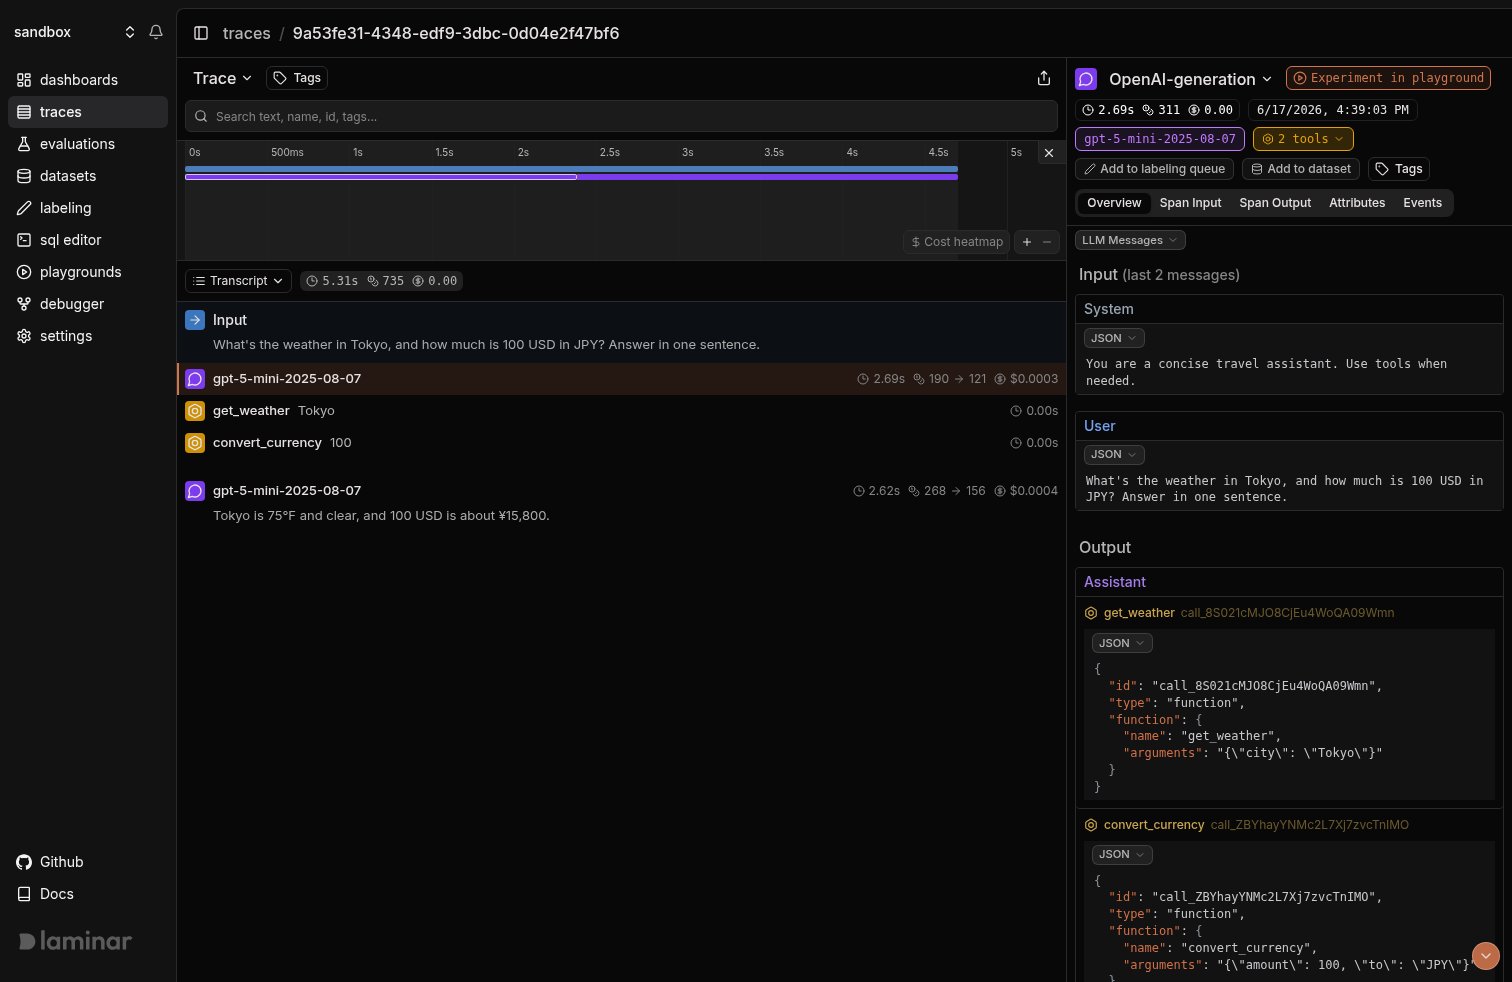Open OpenAI-generation span dropdown
This screenshot has height=982, width=1512.
coord(1190,79)
